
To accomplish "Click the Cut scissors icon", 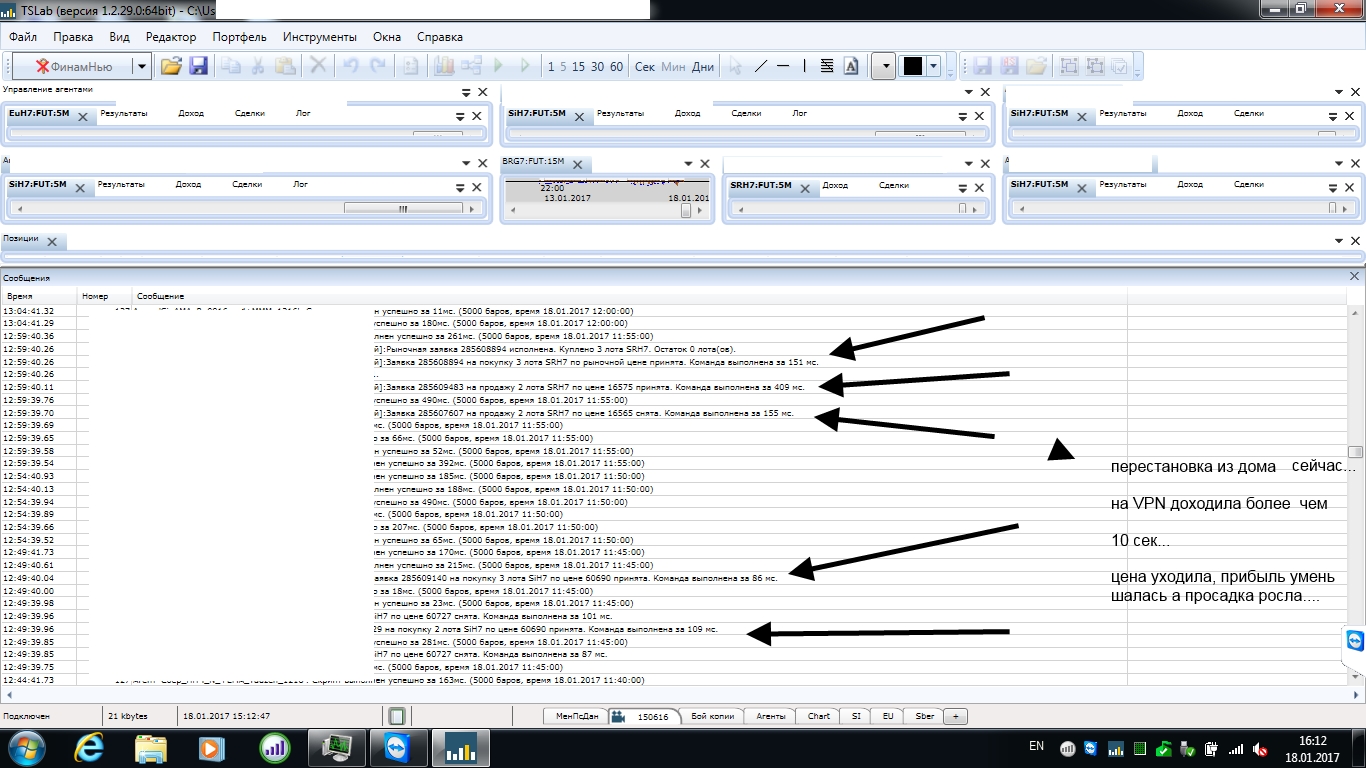I will pos(258,66).
